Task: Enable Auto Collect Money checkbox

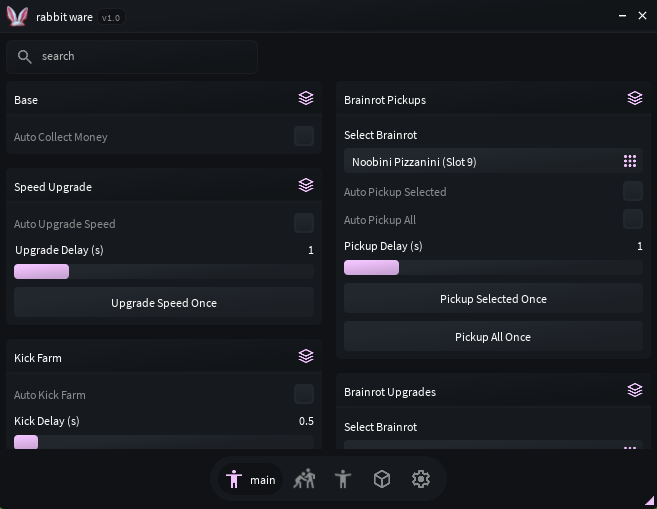Action: (304, 136)
